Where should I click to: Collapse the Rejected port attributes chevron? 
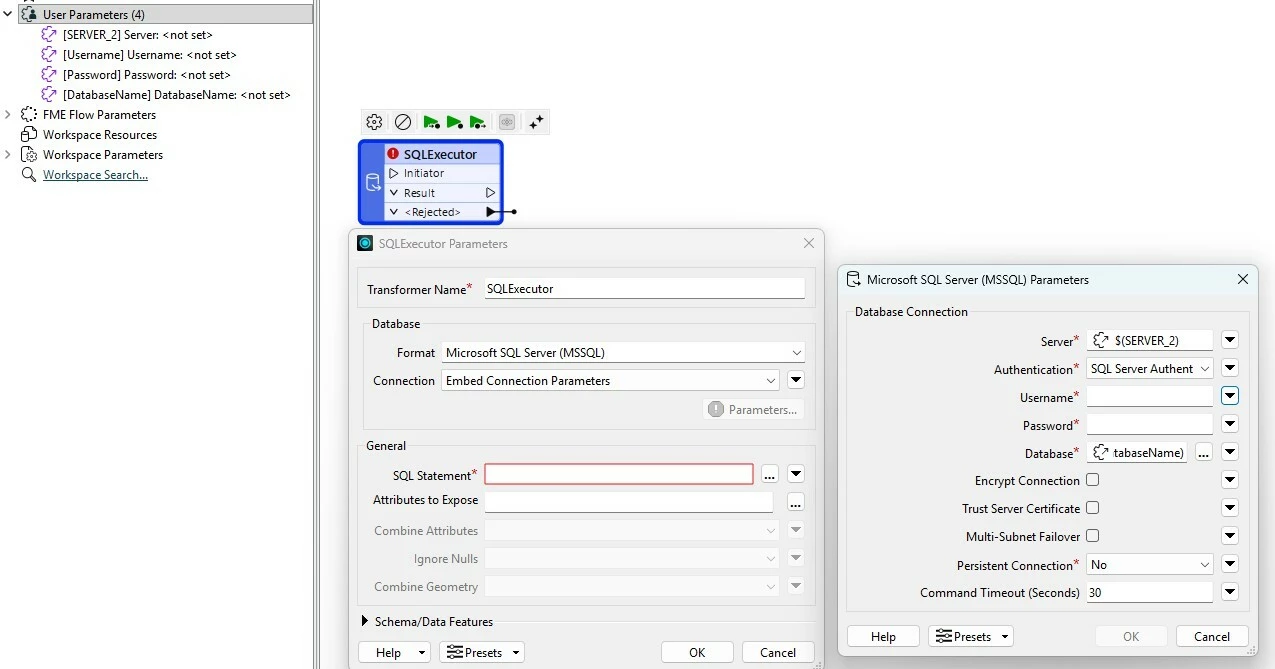pos(394,212)
